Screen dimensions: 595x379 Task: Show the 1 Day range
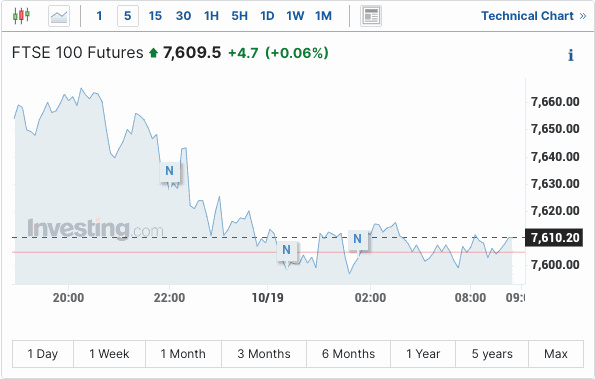coord(43,354)
